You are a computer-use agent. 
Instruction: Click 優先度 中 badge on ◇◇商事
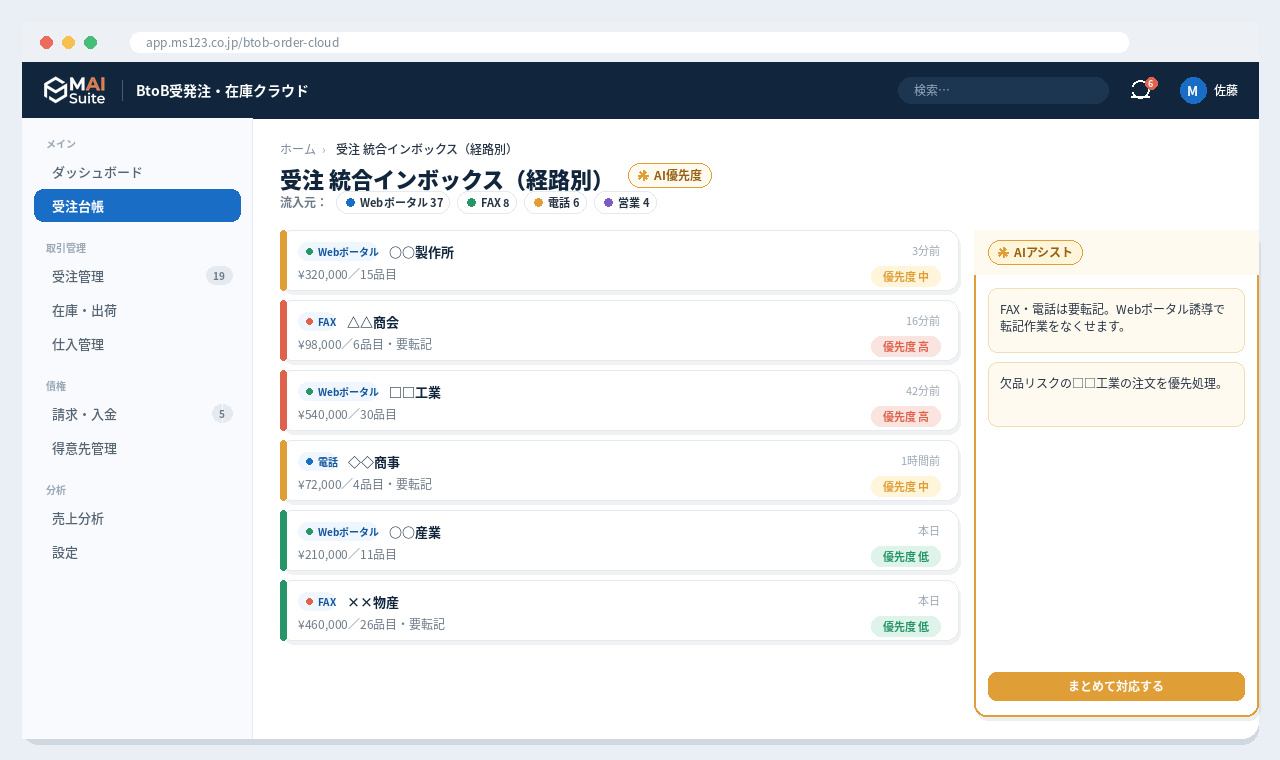[905, 487]
